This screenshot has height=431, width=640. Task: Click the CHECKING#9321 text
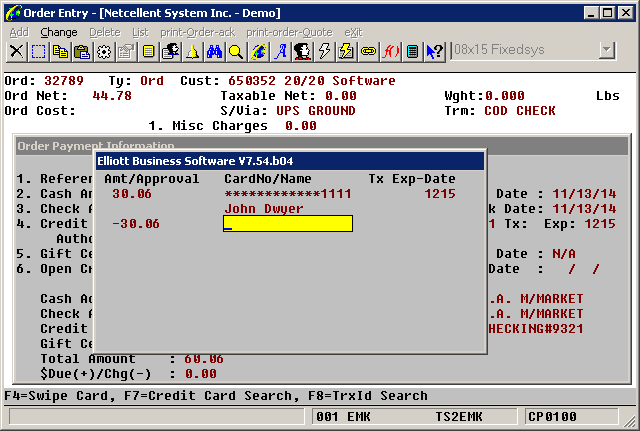(536, 329)
